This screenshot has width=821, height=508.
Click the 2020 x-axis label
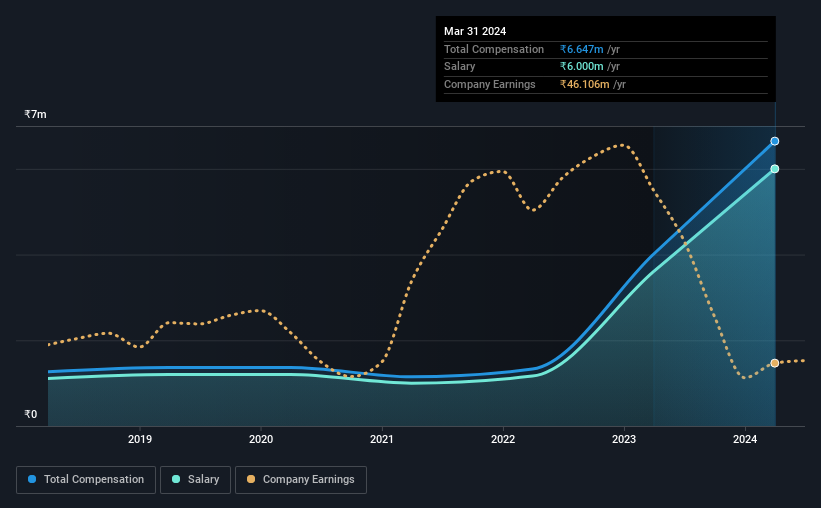click(261, 439)
